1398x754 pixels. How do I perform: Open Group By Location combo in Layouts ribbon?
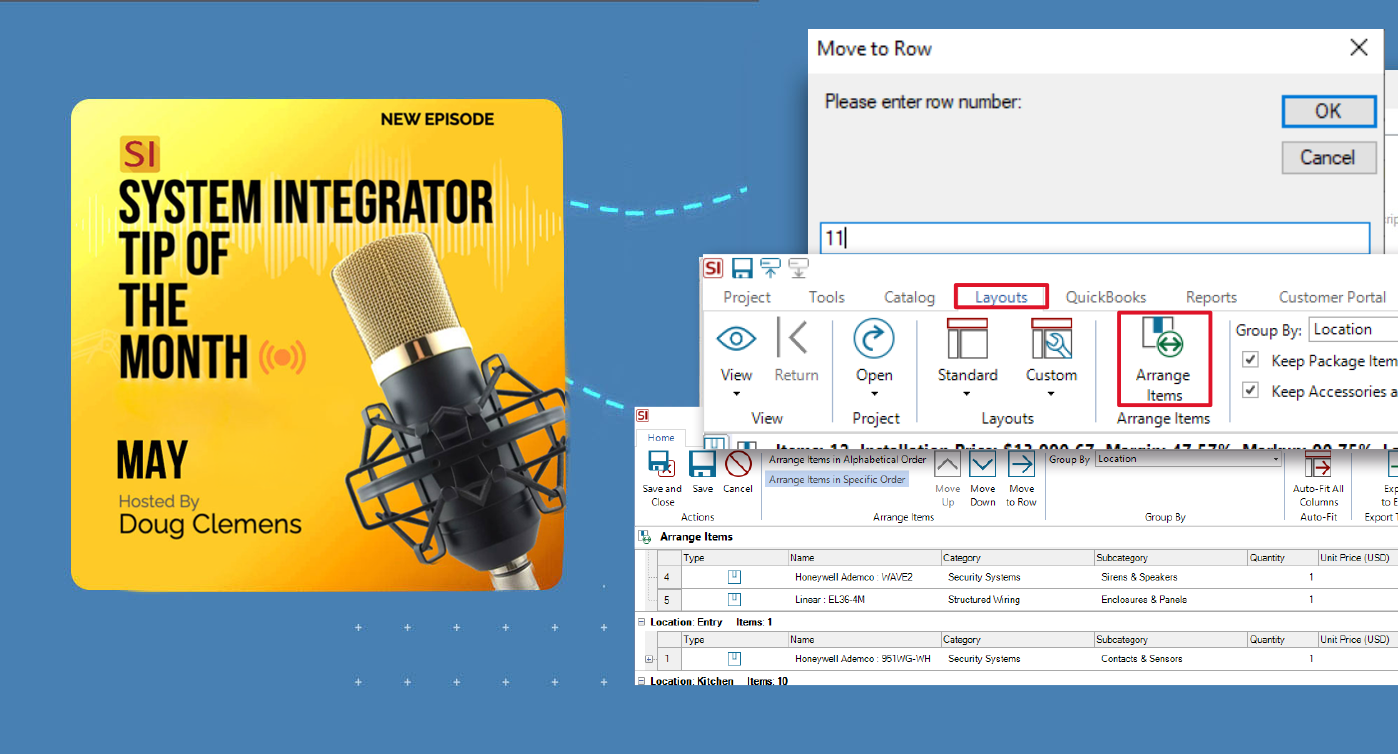pyautogui.click(x=1353, y=329)
